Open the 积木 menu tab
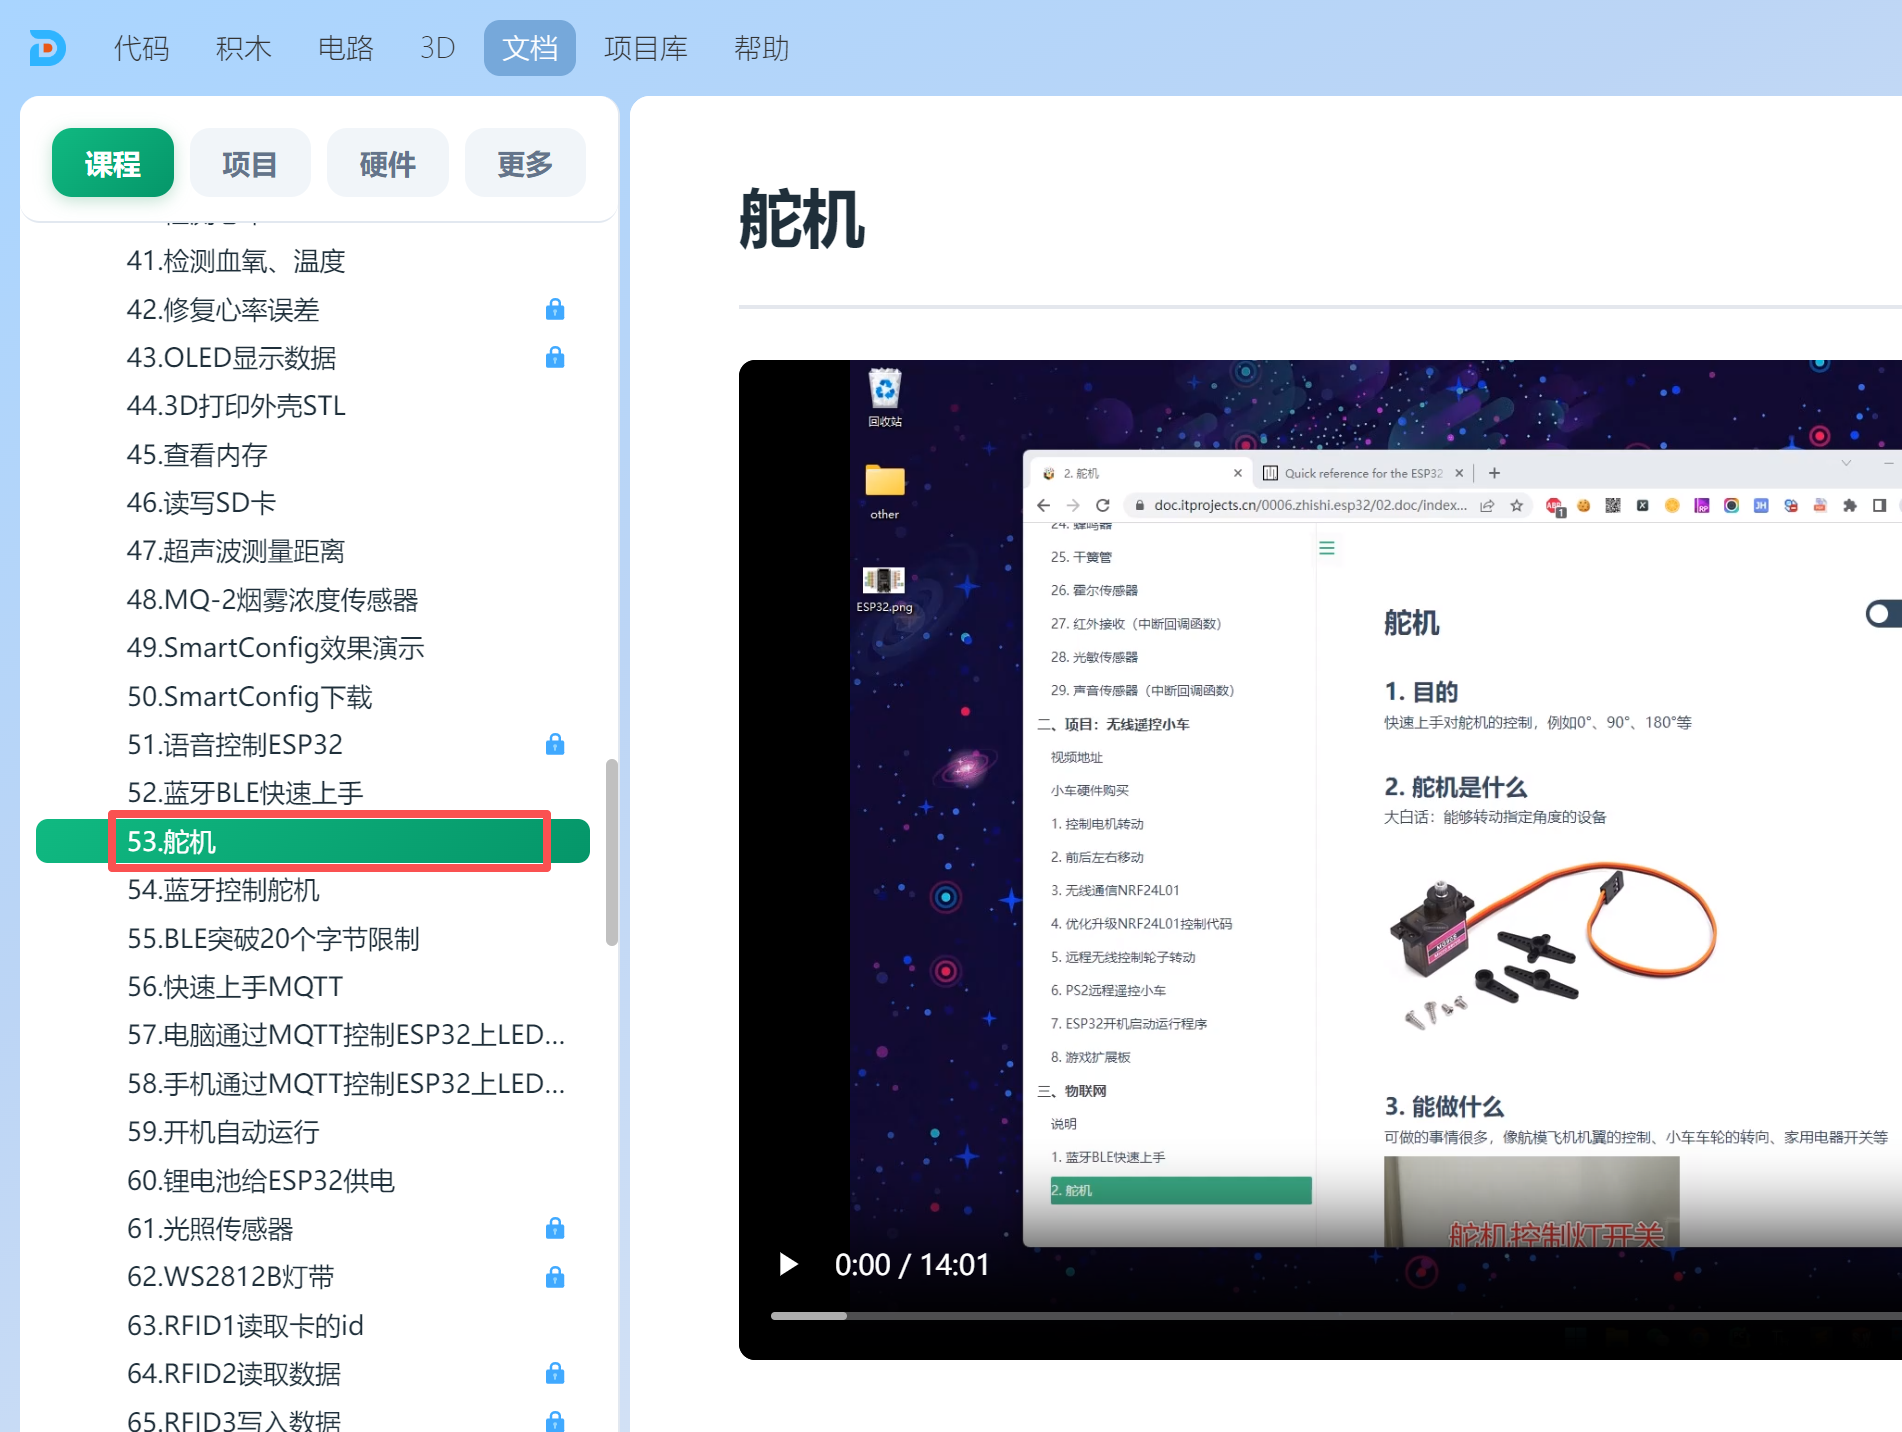Viewport: 1902px width, 1432px height. (x=243, y=48)
